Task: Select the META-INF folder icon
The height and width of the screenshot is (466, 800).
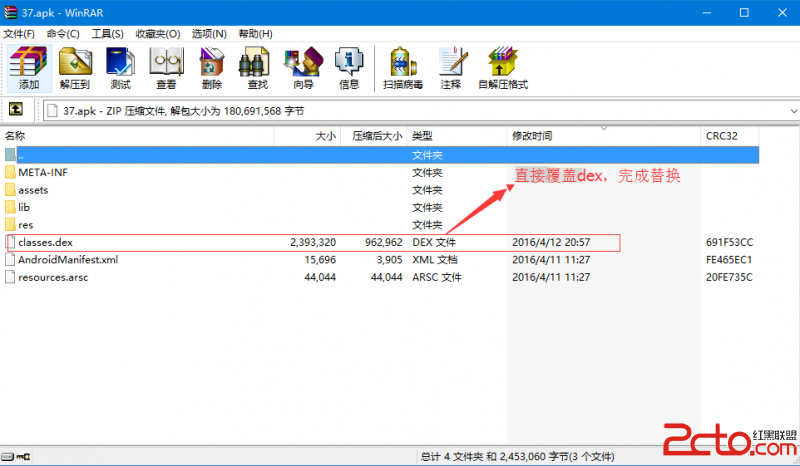Action: pyautogui.click(x=10, y=173)
